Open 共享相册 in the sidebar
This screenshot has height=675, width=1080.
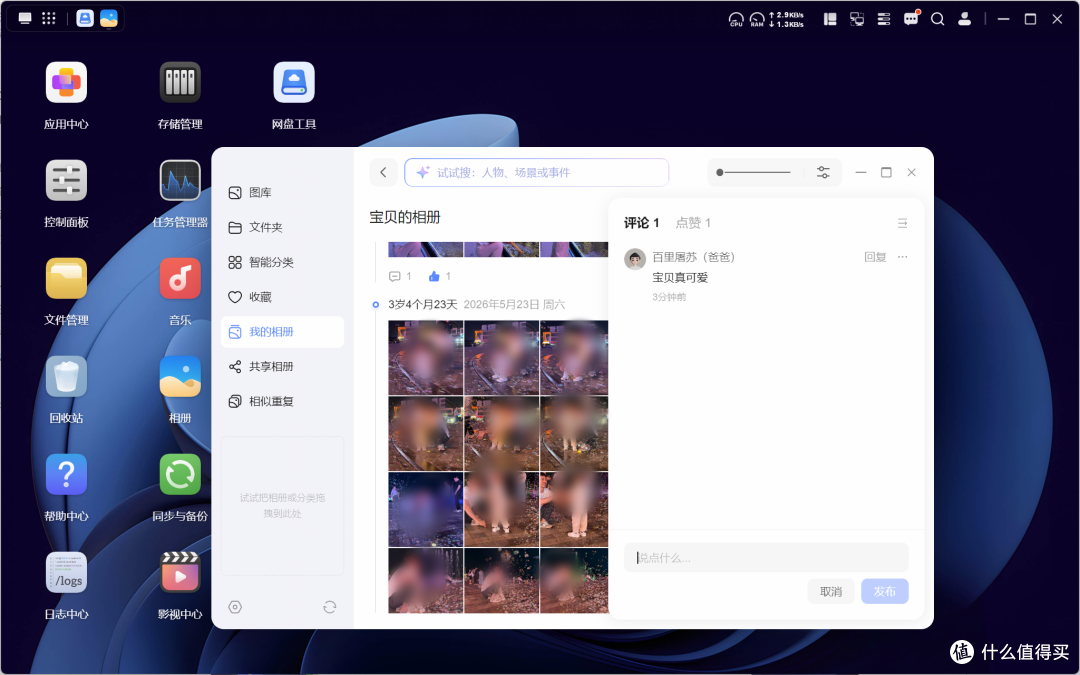tap(282, 366)
